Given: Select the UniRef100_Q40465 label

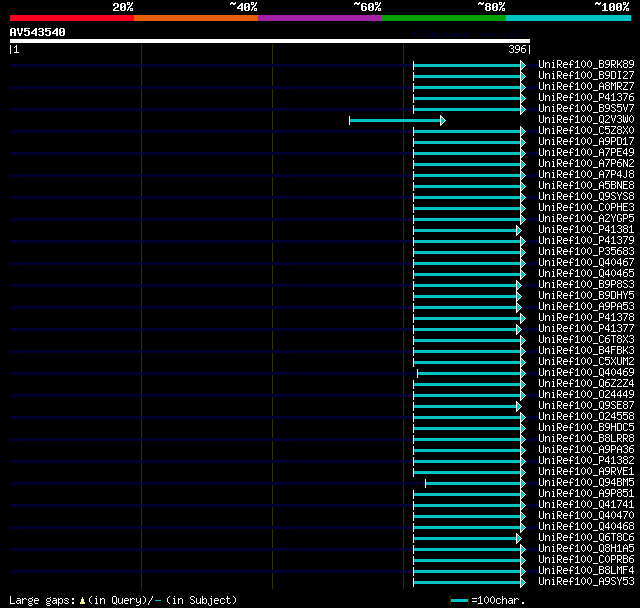Looking at the screenshot, I should pos(586,274).
